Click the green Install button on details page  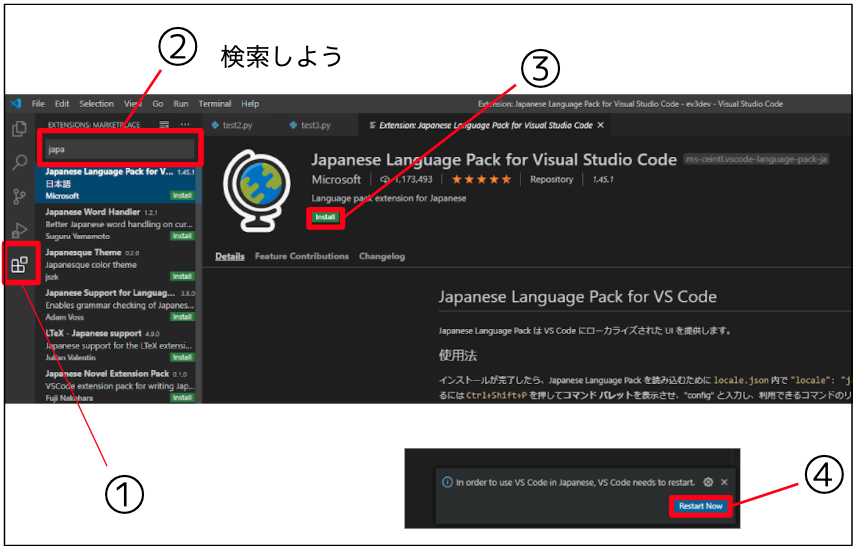coord(325,217)
